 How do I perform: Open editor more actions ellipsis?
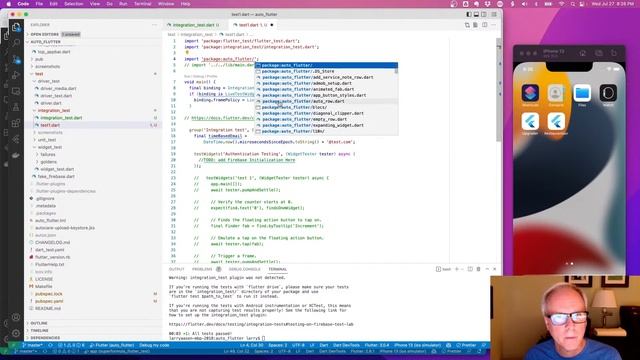click(x=494, y=25)
